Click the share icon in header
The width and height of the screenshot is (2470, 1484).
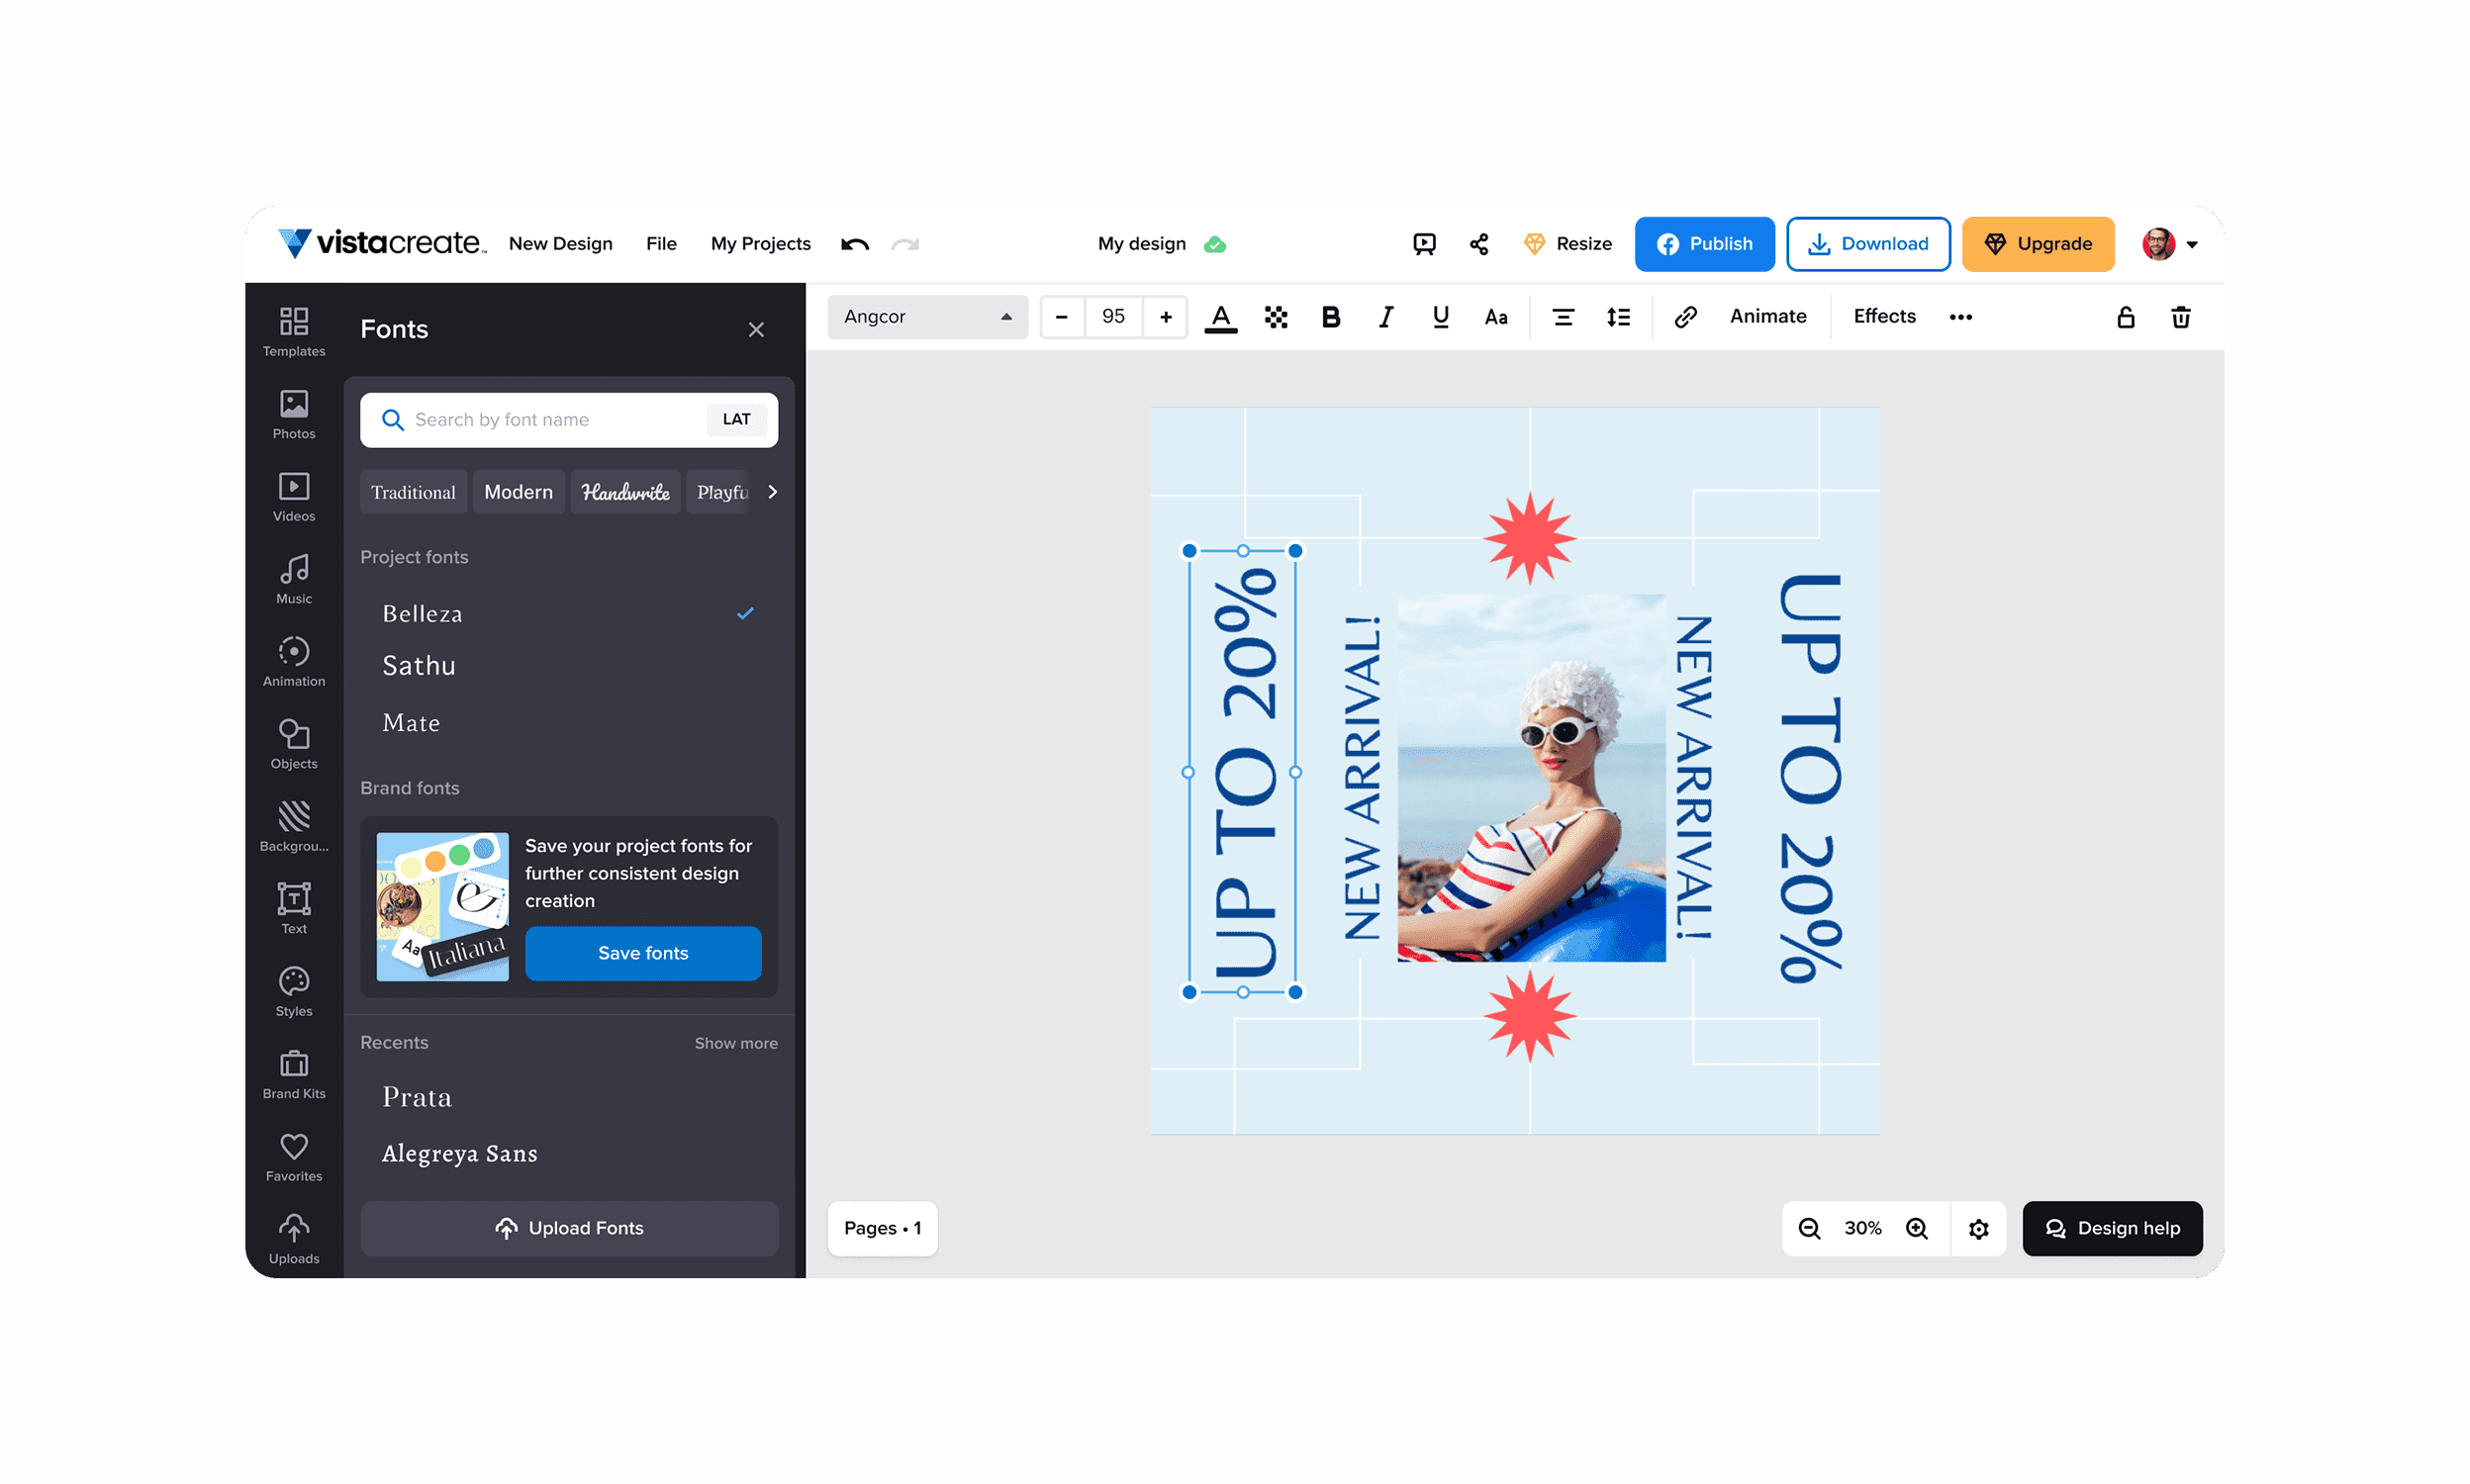[x=1478, y=244]
